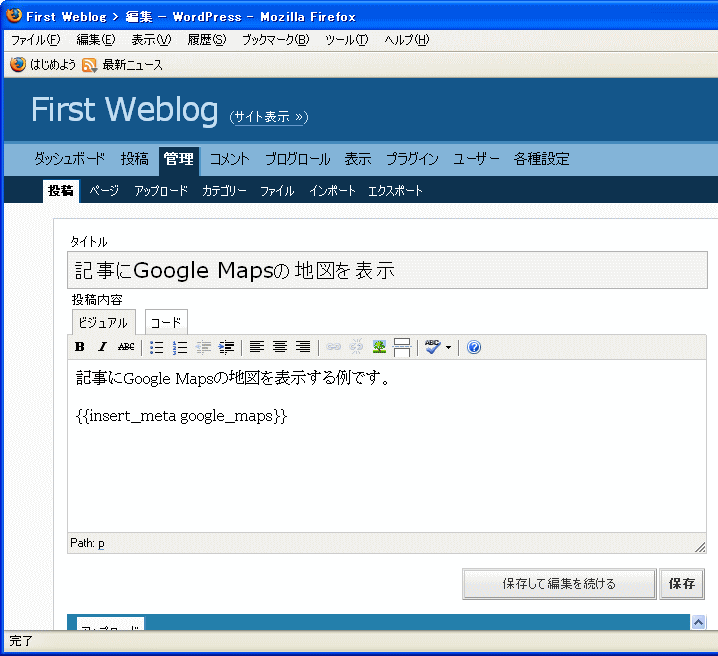The image size is (718, 656).
Task: Click the Path p element link
Action: [101, 543]
